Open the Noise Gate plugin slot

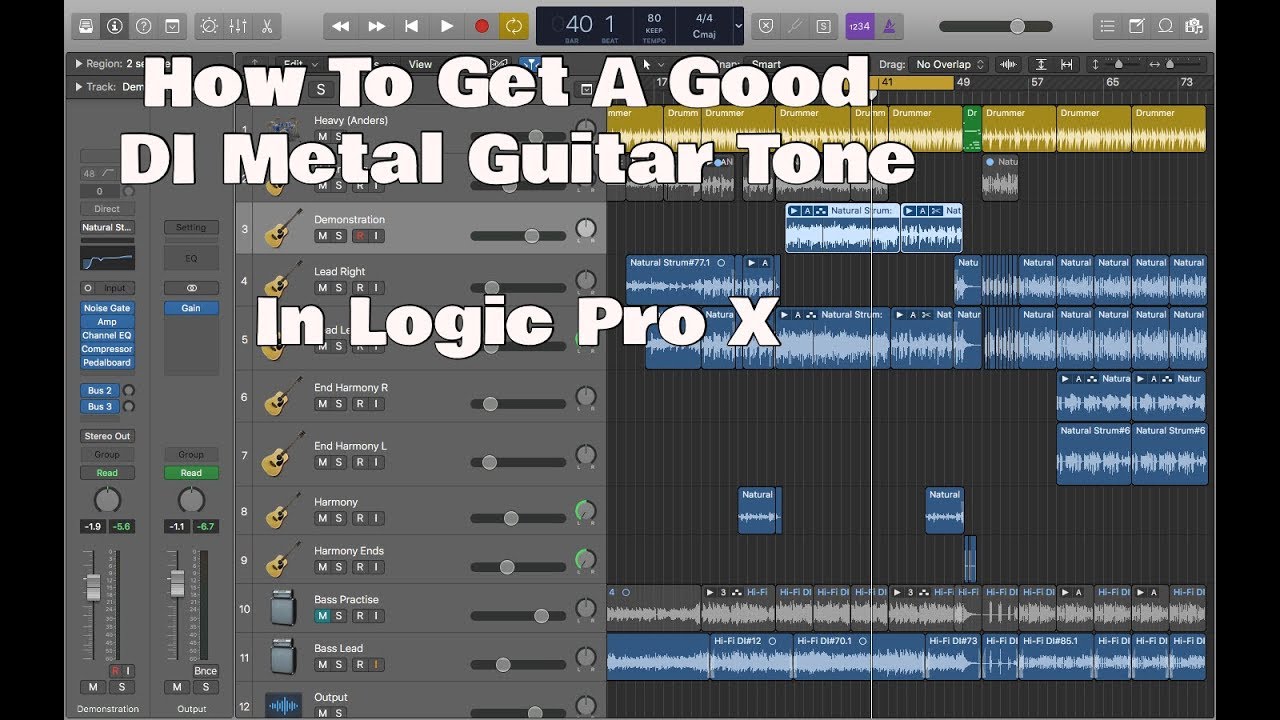107,309
